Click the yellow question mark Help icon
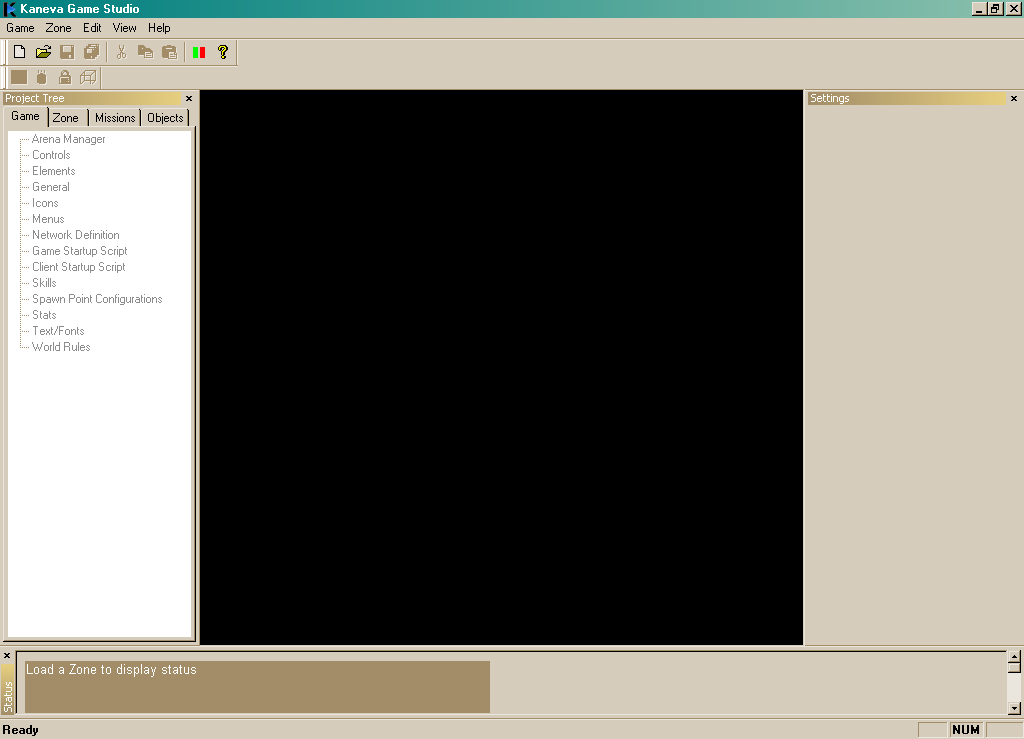This screenshot has height=739, width=1024. click(x=223, y=52)
